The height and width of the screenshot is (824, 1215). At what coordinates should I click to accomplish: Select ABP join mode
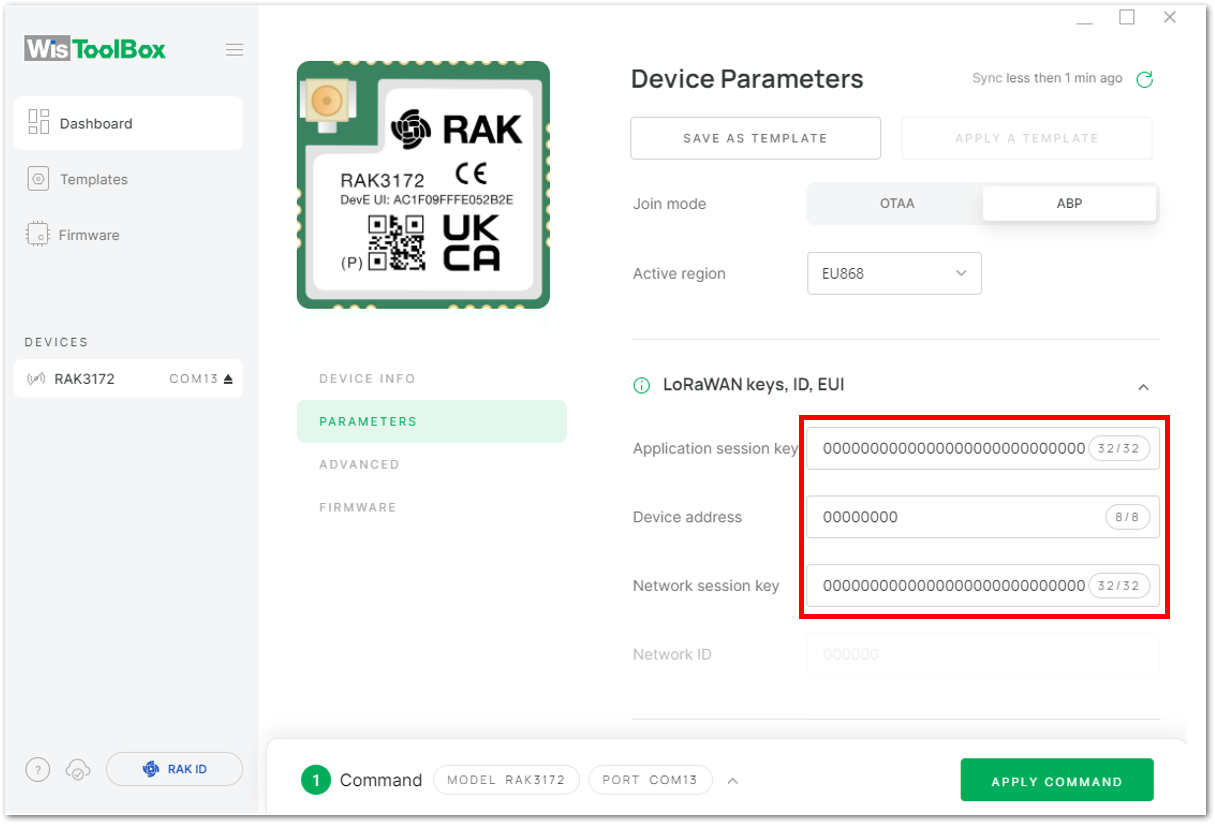[x=1070, y=203]
